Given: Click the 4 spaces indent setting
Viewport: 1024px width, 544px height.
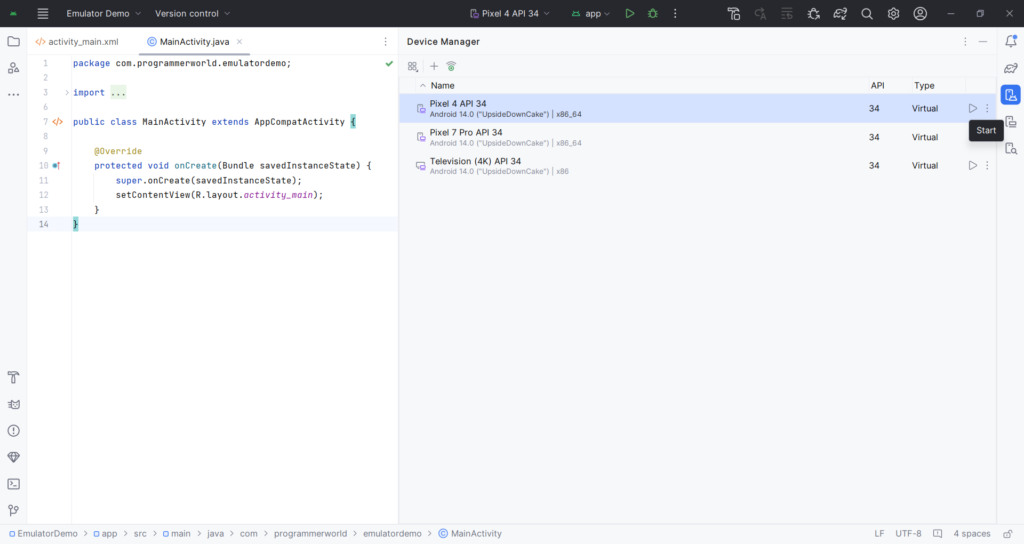Looking at the screenshot, I should coord(972,534).
